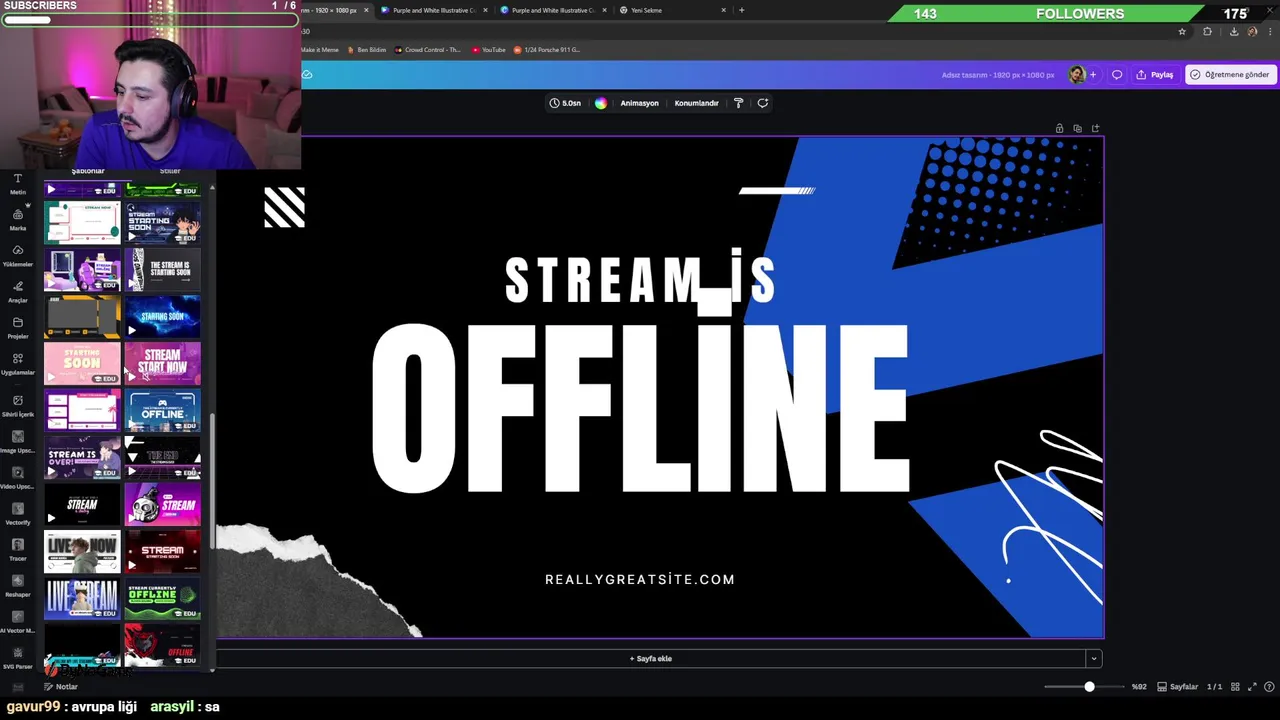This screenshot has width=1280, height=720.
Task: Select the Live Stream blue template
Action: tap(82, 599)
